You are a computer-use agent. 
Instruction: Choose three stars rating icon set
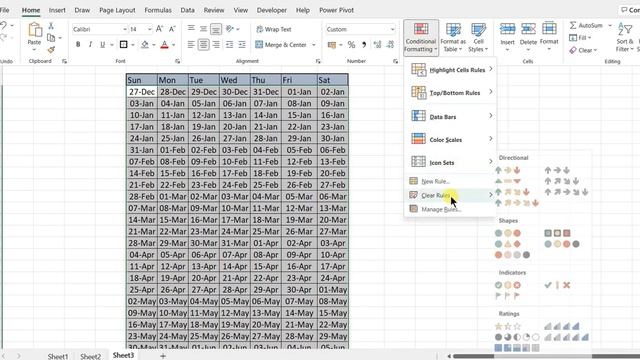pos(508,326)
